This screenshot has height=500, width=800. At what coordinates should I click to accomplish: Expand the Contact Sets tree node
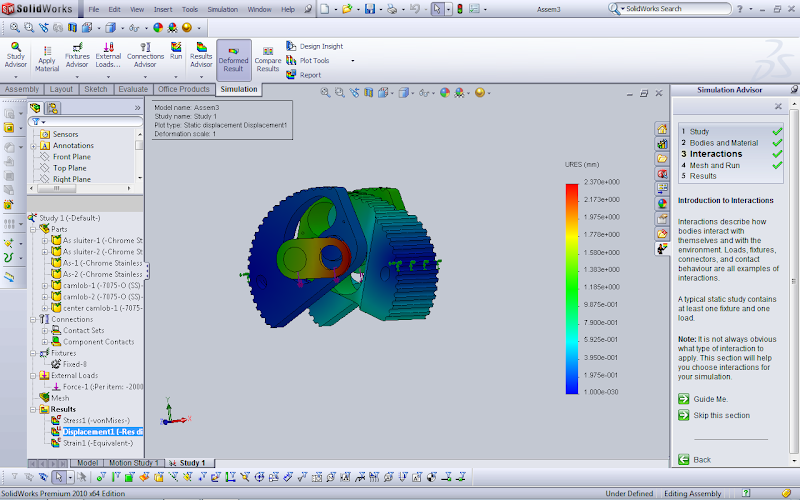[45, 330]
